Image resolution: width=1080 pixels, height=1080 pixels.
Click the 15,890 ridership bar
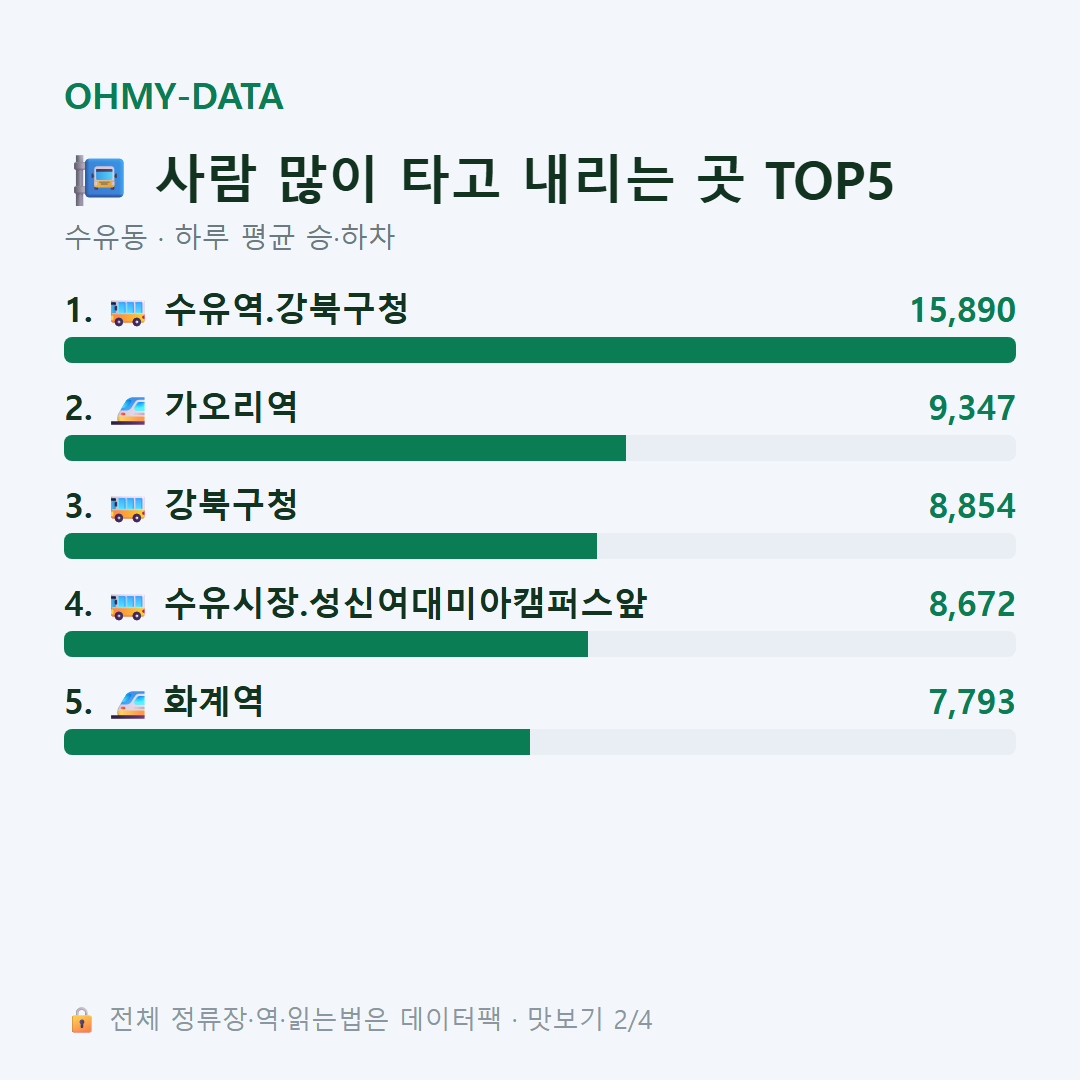540,350
